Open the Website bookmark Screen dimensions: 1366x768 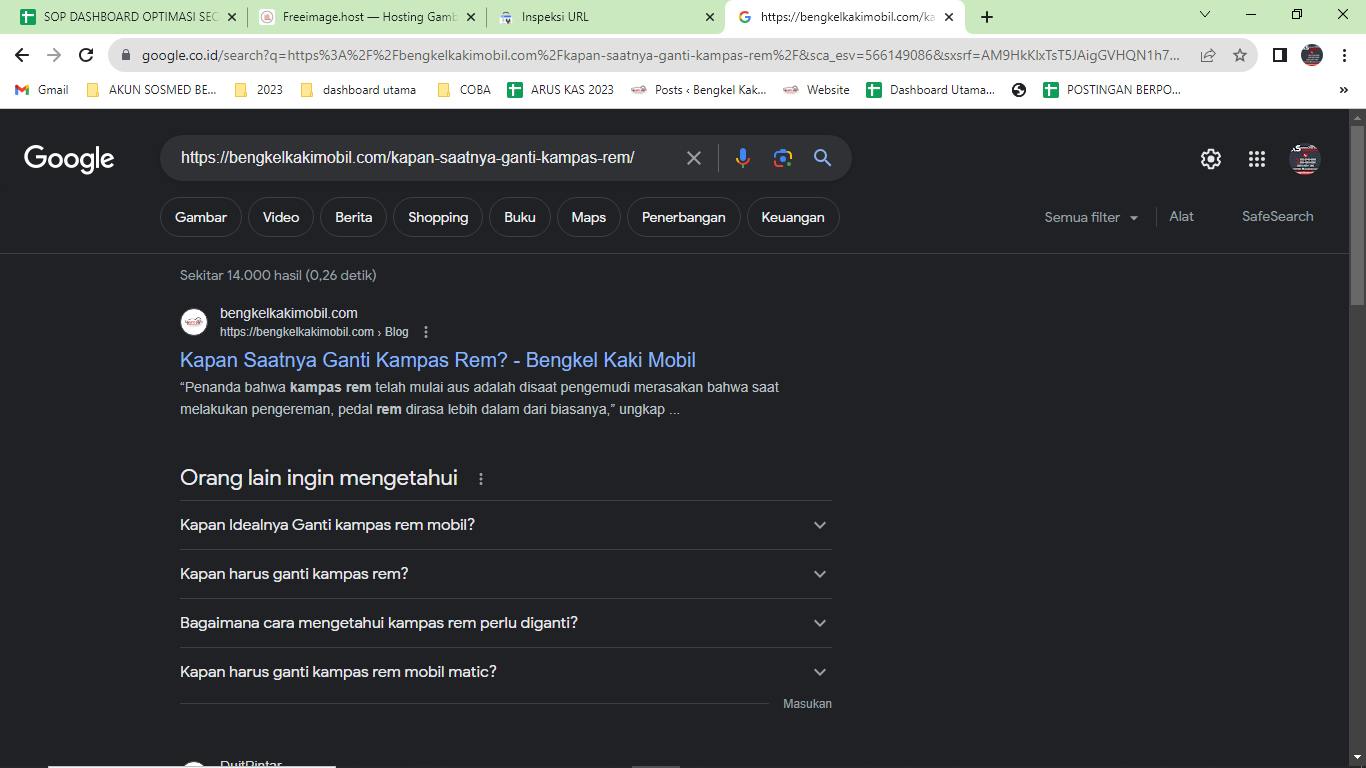pos(816,90)
